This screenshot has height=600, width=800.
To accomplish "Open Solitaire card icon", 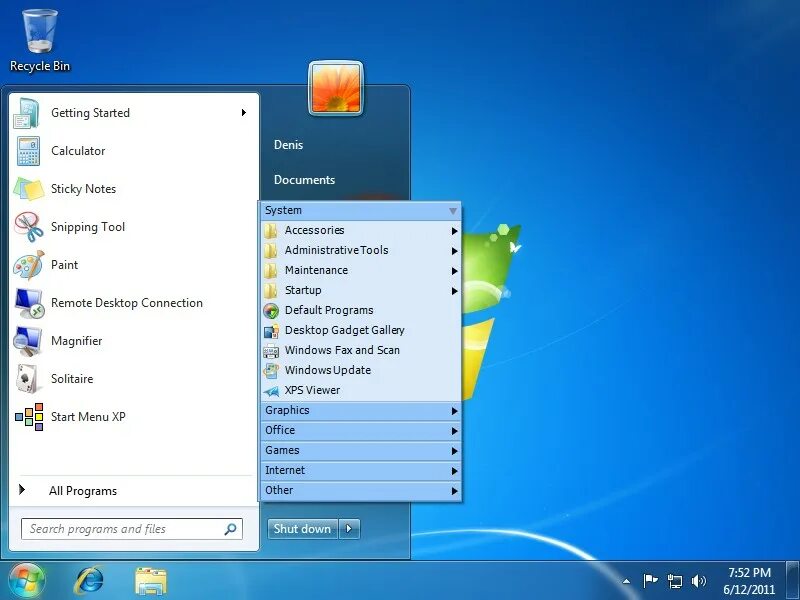I will [x=28, y=379].
